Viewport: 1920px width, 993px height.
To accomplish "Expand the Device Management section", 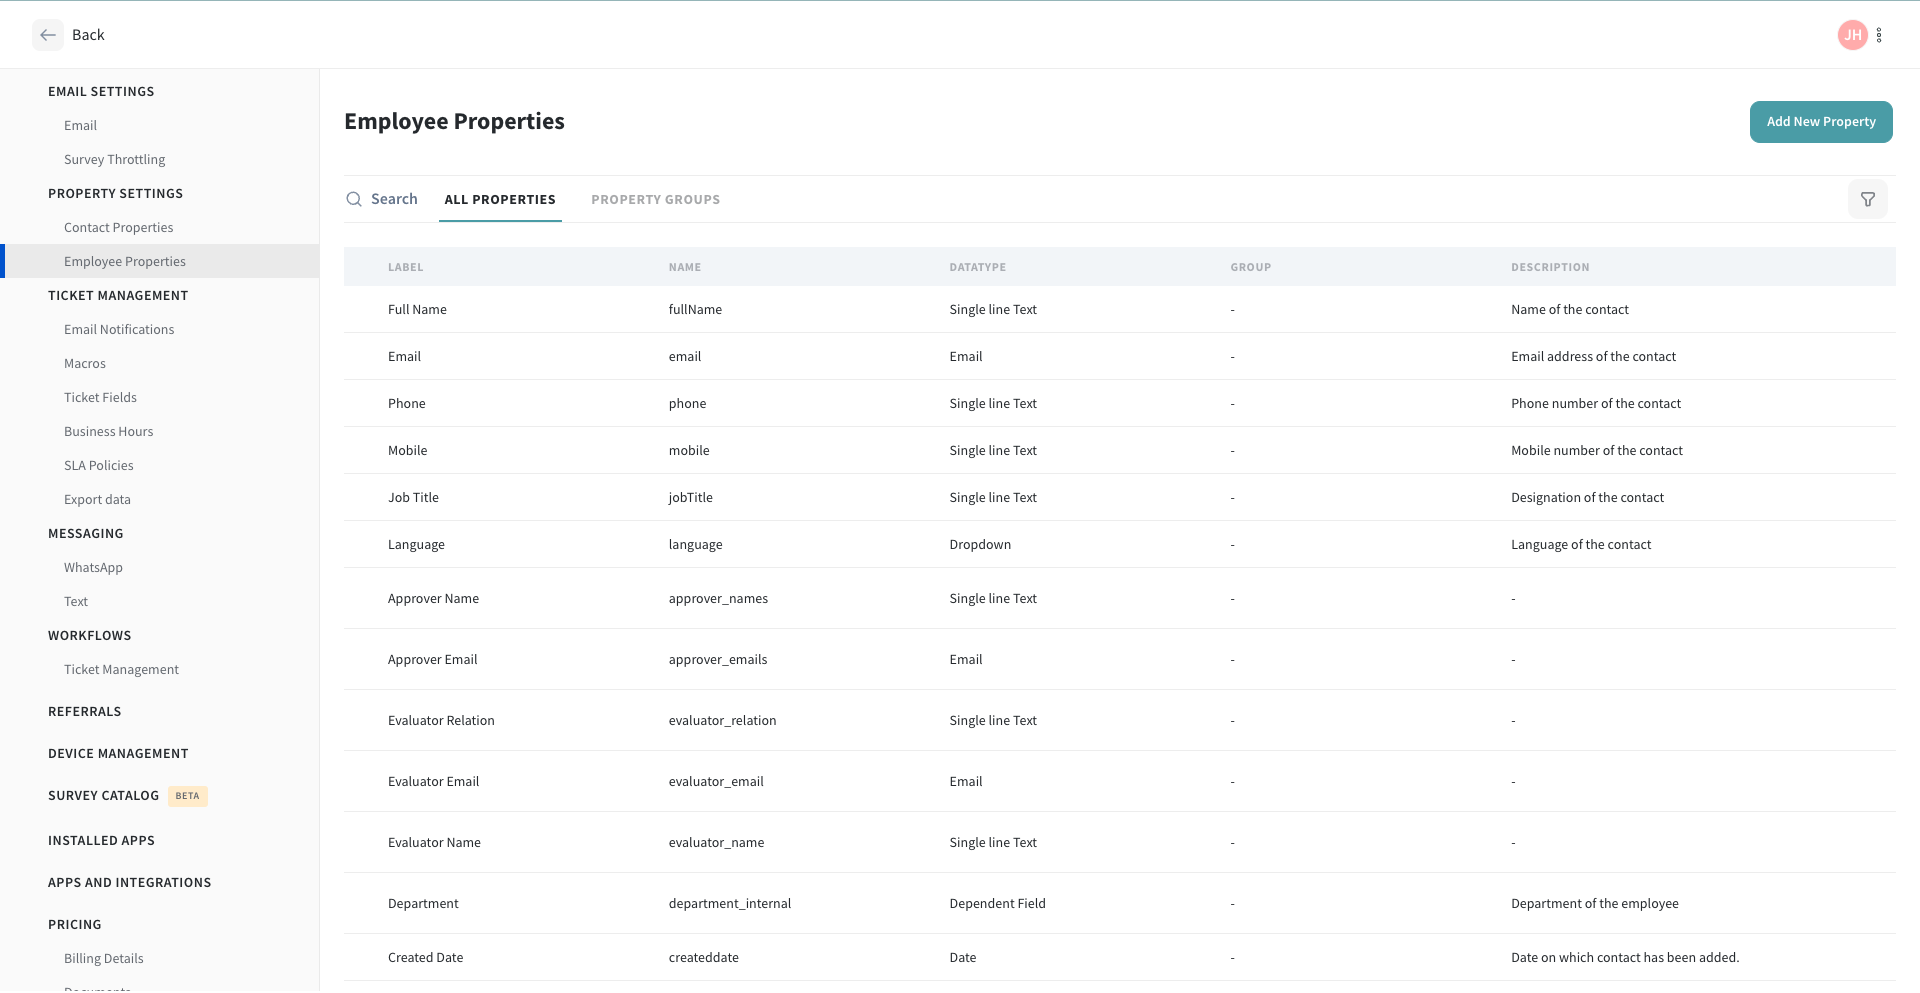I will (x=118, y=754).
